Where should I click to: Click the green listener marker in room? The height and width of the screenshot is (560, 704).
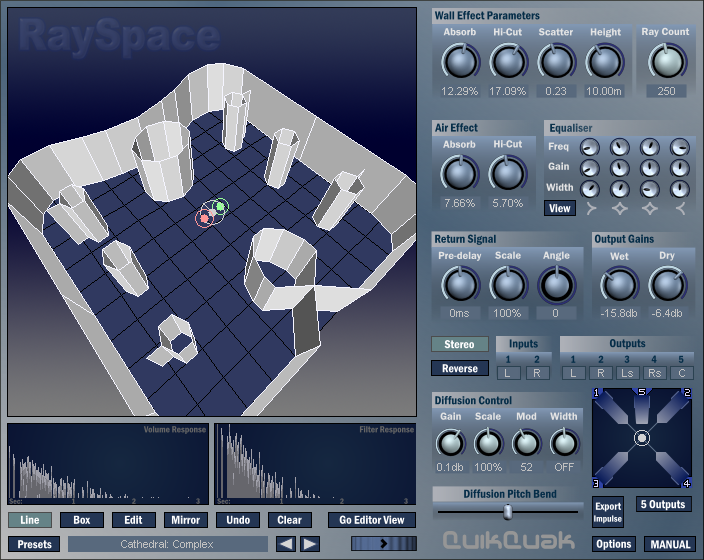click(x=220, y=207)
